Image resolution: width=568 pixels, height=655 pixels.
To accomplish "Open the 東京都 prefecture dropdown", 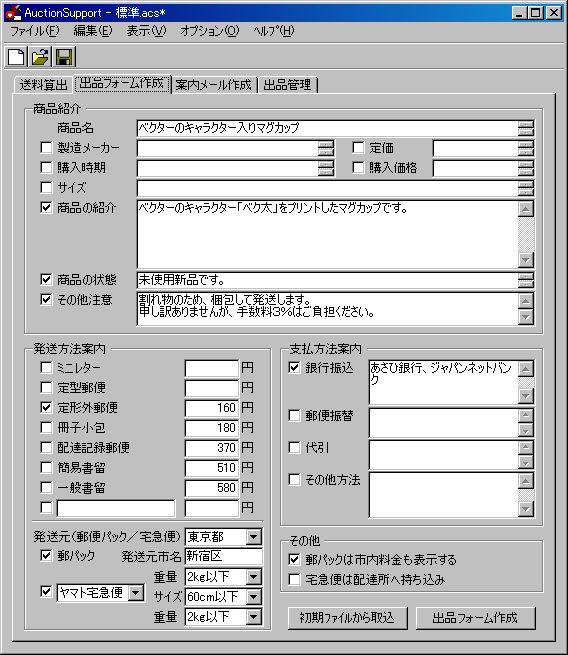I will pos(254,537).
